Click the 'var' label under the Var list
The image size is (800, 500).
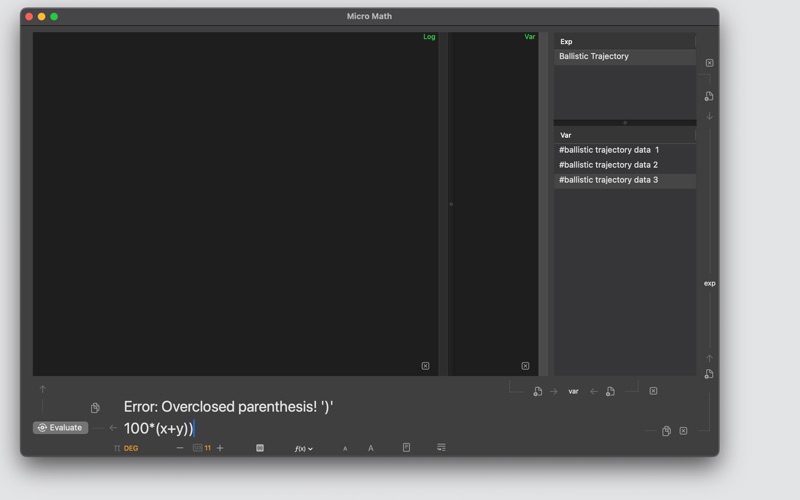click(573, 391)
